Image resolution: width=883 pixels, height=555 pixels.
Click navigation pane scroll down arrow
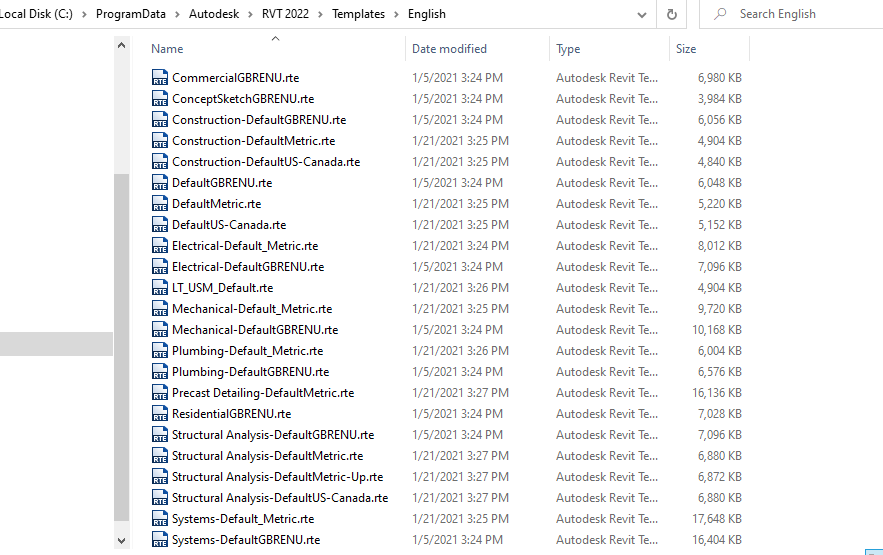(x=121, y=540)
